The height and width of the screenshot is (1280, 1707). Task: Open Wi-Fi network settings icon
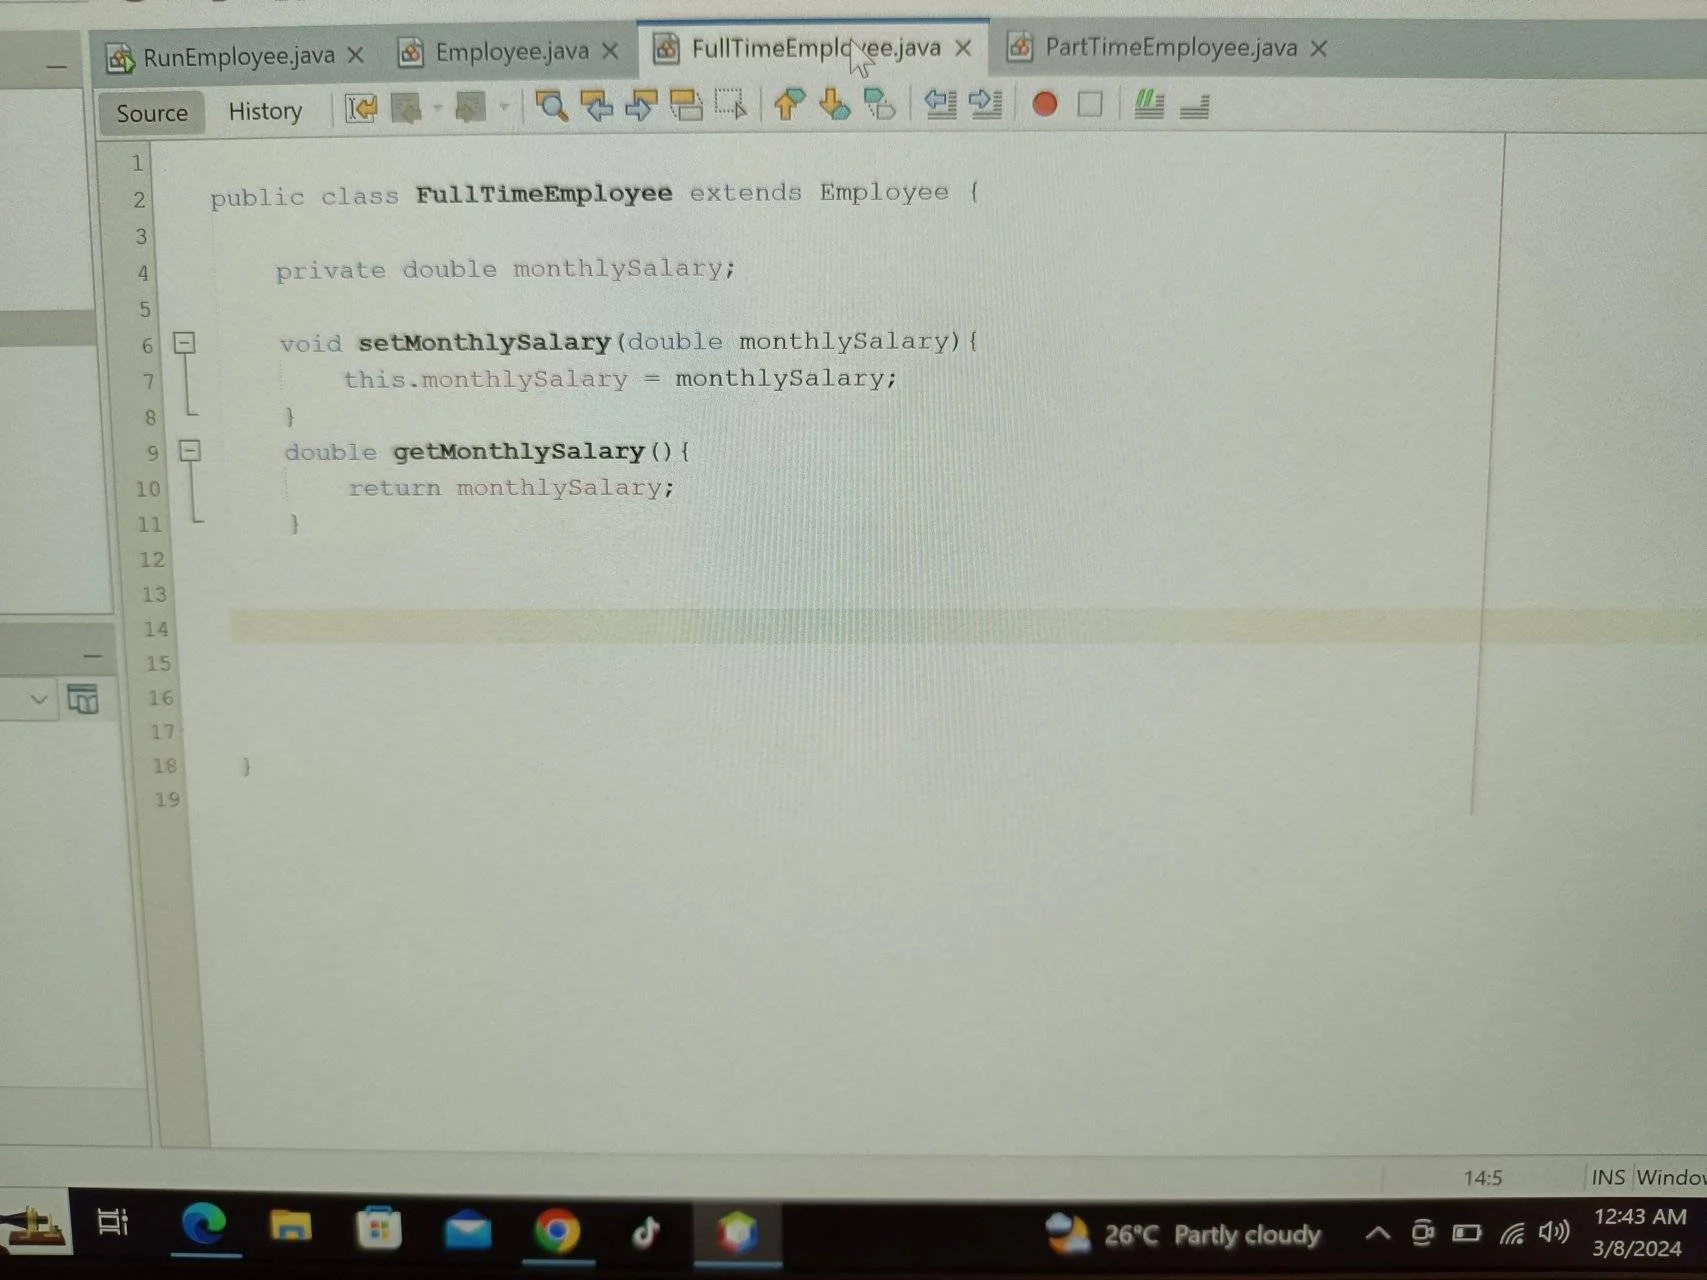1512,1234
